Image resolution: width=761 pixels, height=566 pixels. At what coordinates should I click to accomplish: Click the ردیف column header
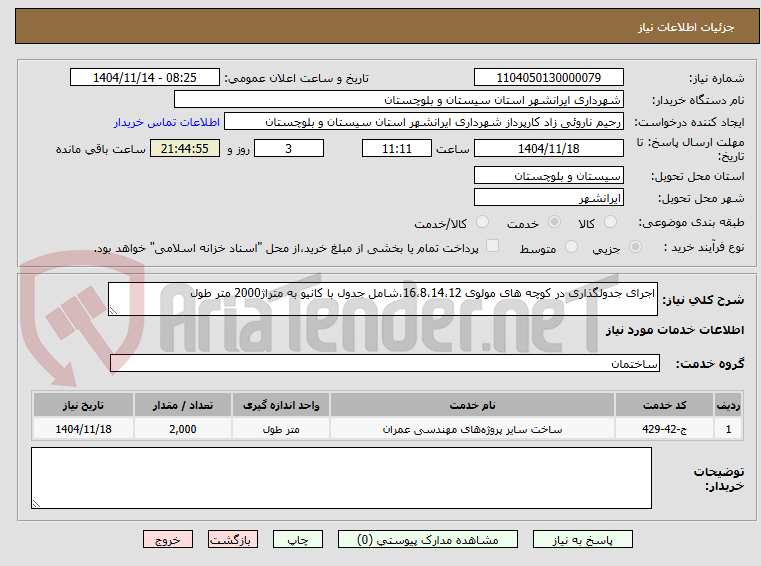tap(728, 405)
